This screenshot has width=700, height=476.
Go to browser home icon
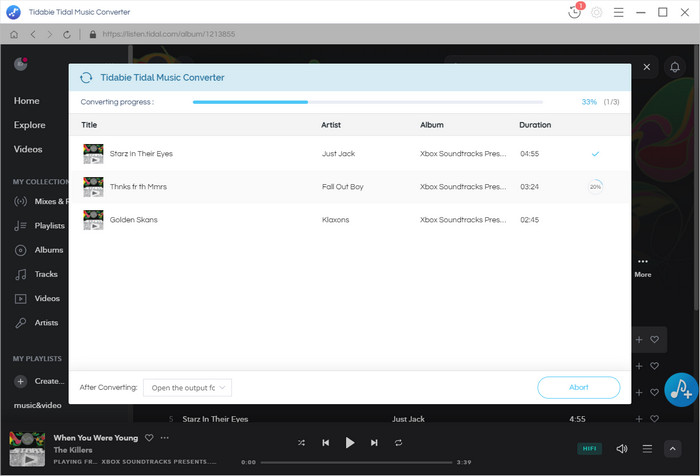tap(14, 34)
